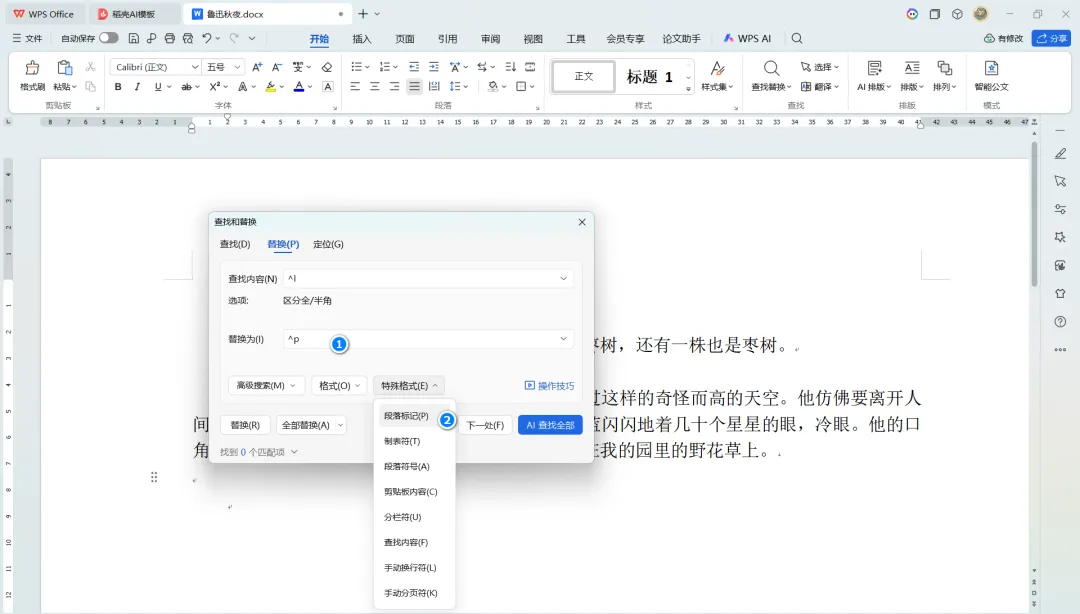Expand the matches found chevron
The width and height of the screenshot is (1080, 614).
(294, 452)
